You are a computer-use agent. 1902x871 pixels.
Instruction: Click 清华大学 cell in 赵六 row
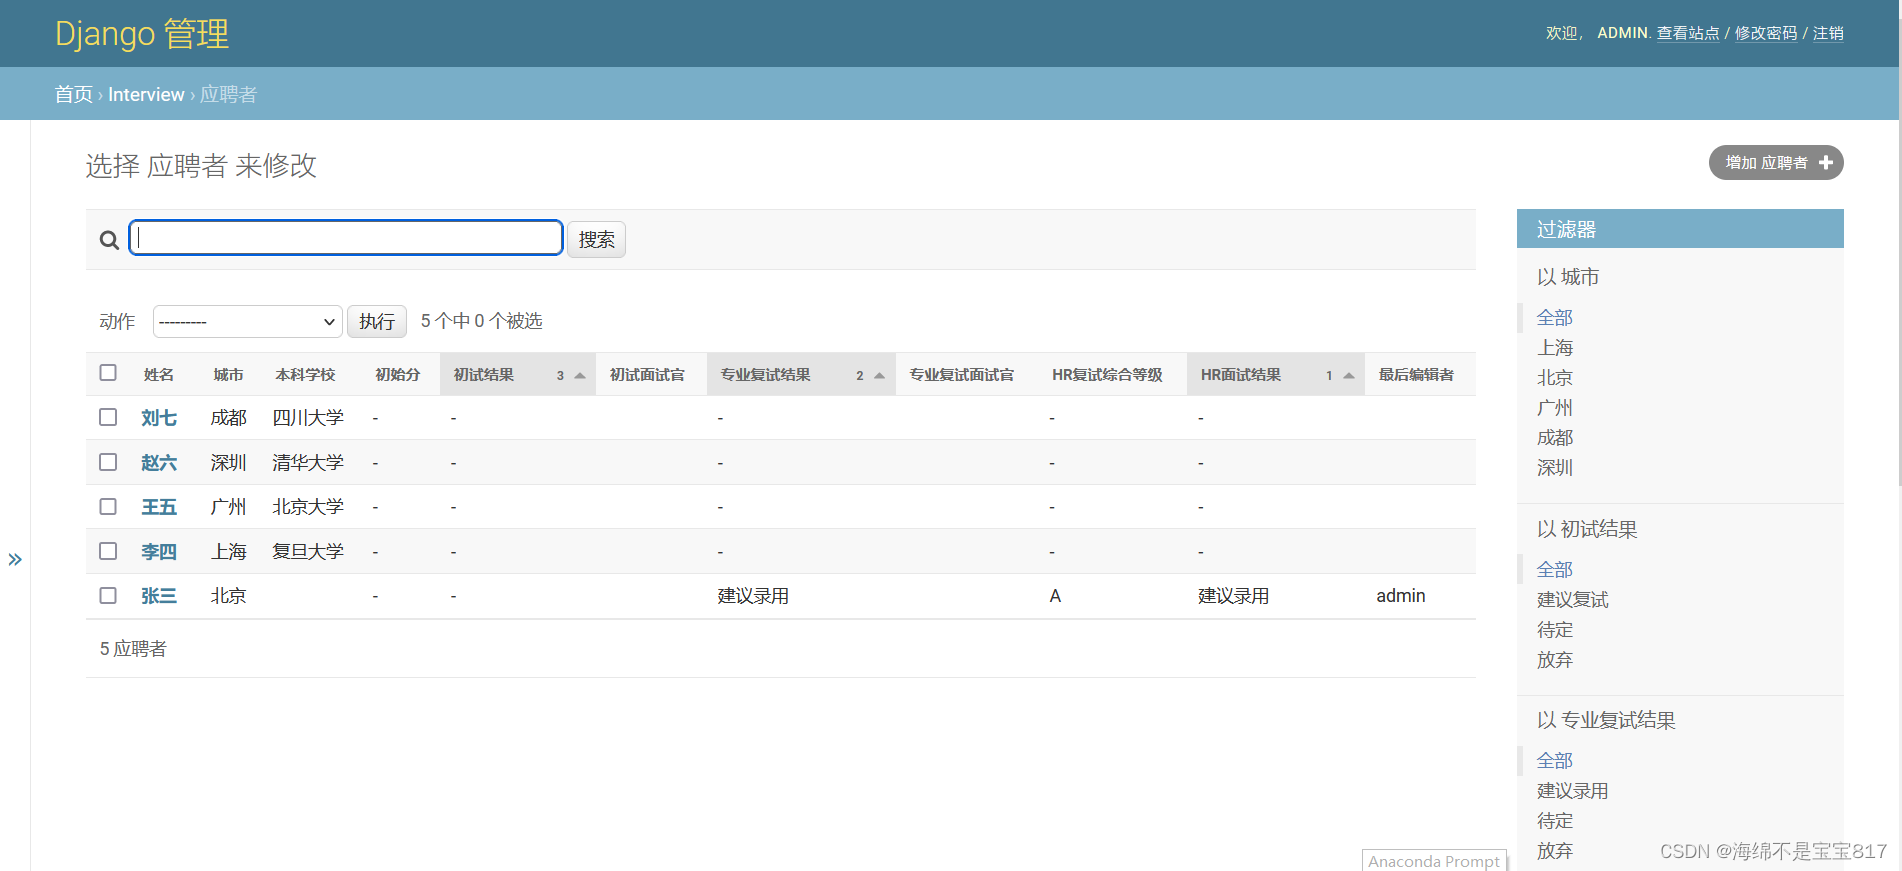[308, 463]
